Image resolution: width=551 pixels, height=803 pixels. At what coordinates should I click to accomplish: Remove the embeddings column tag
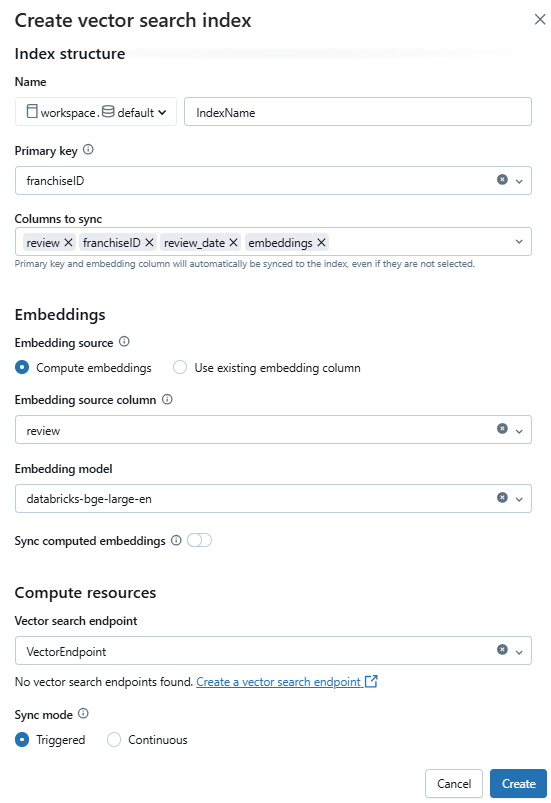click(x=321, y=243)
